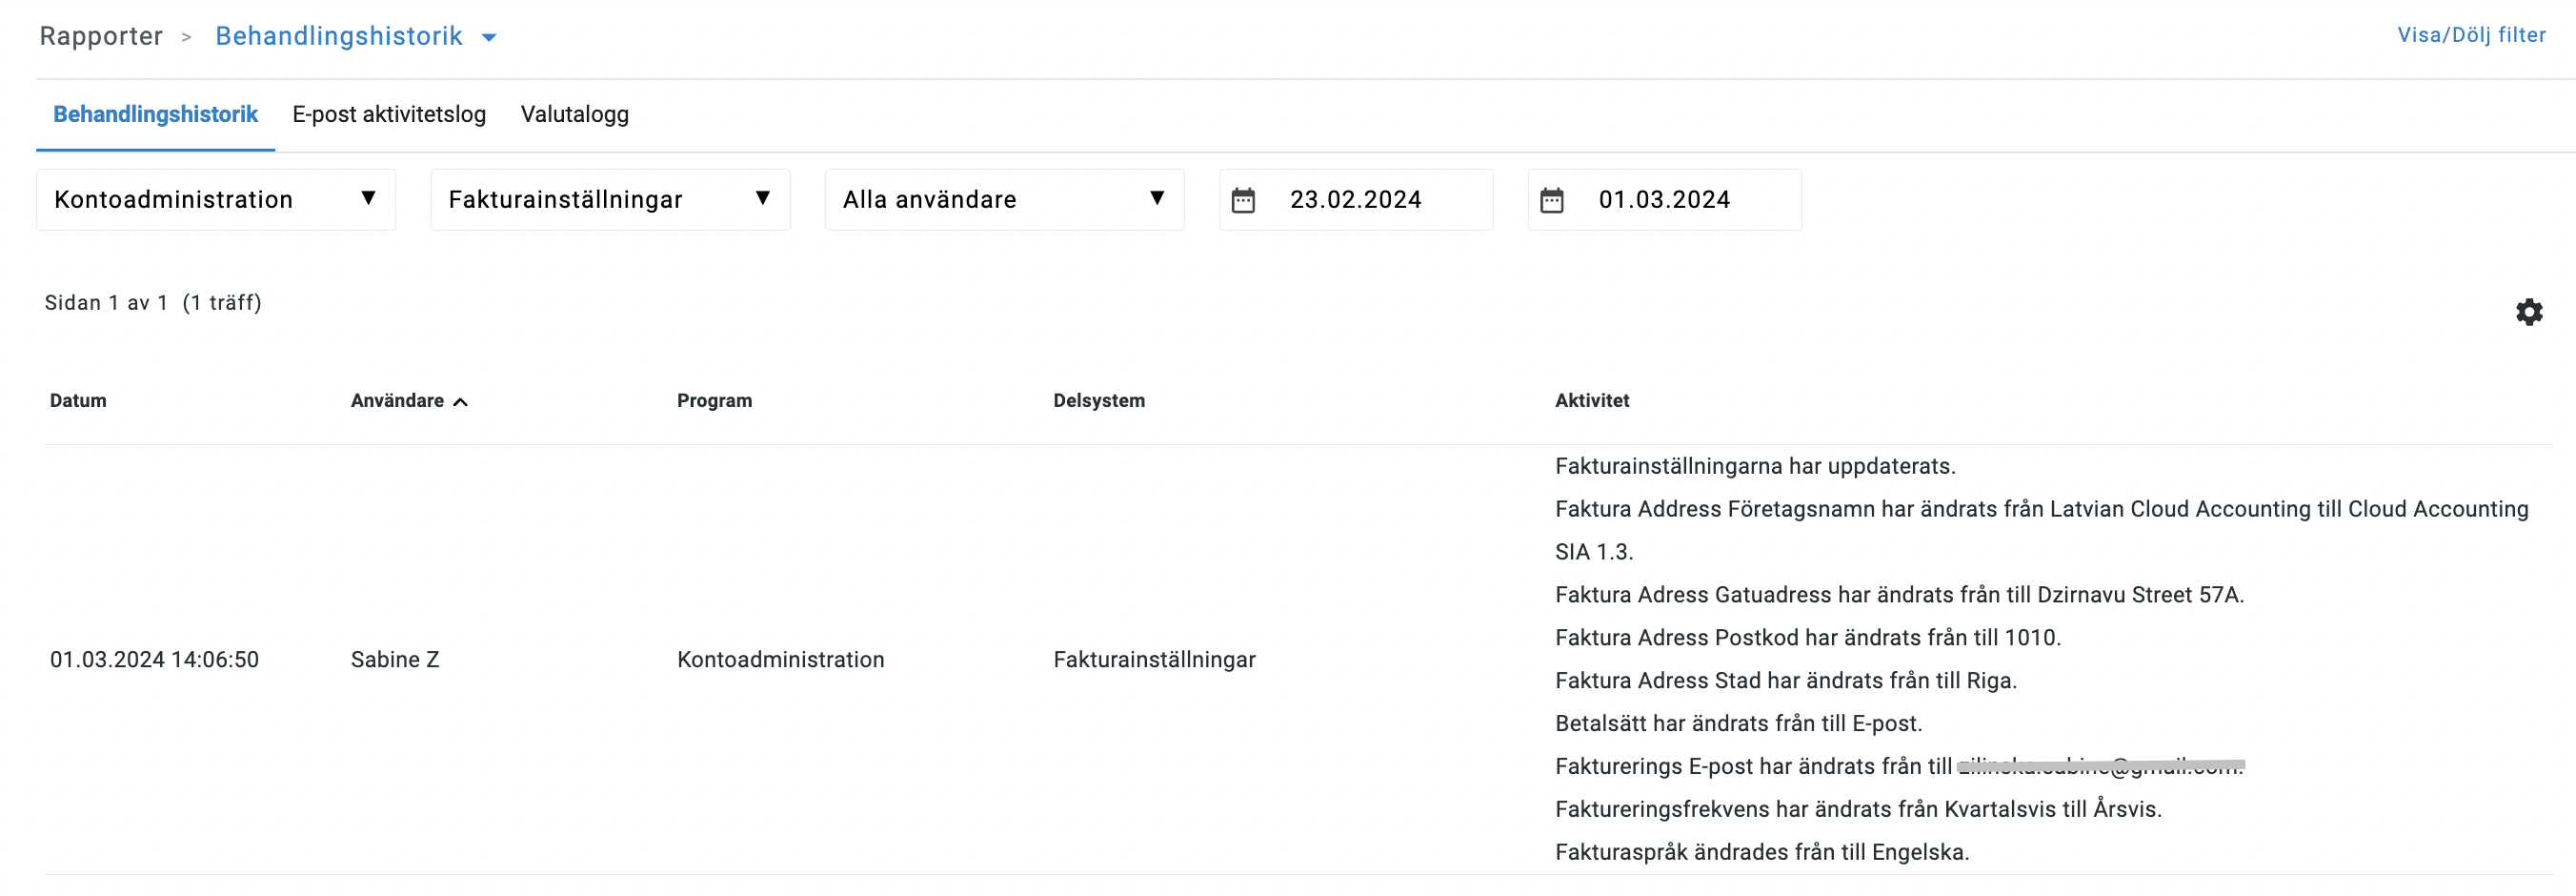Image resolution: width=2576 pixels, height=896 pixels.
Task: Switch to the Valutalogg tab
Action: [574, 115]
